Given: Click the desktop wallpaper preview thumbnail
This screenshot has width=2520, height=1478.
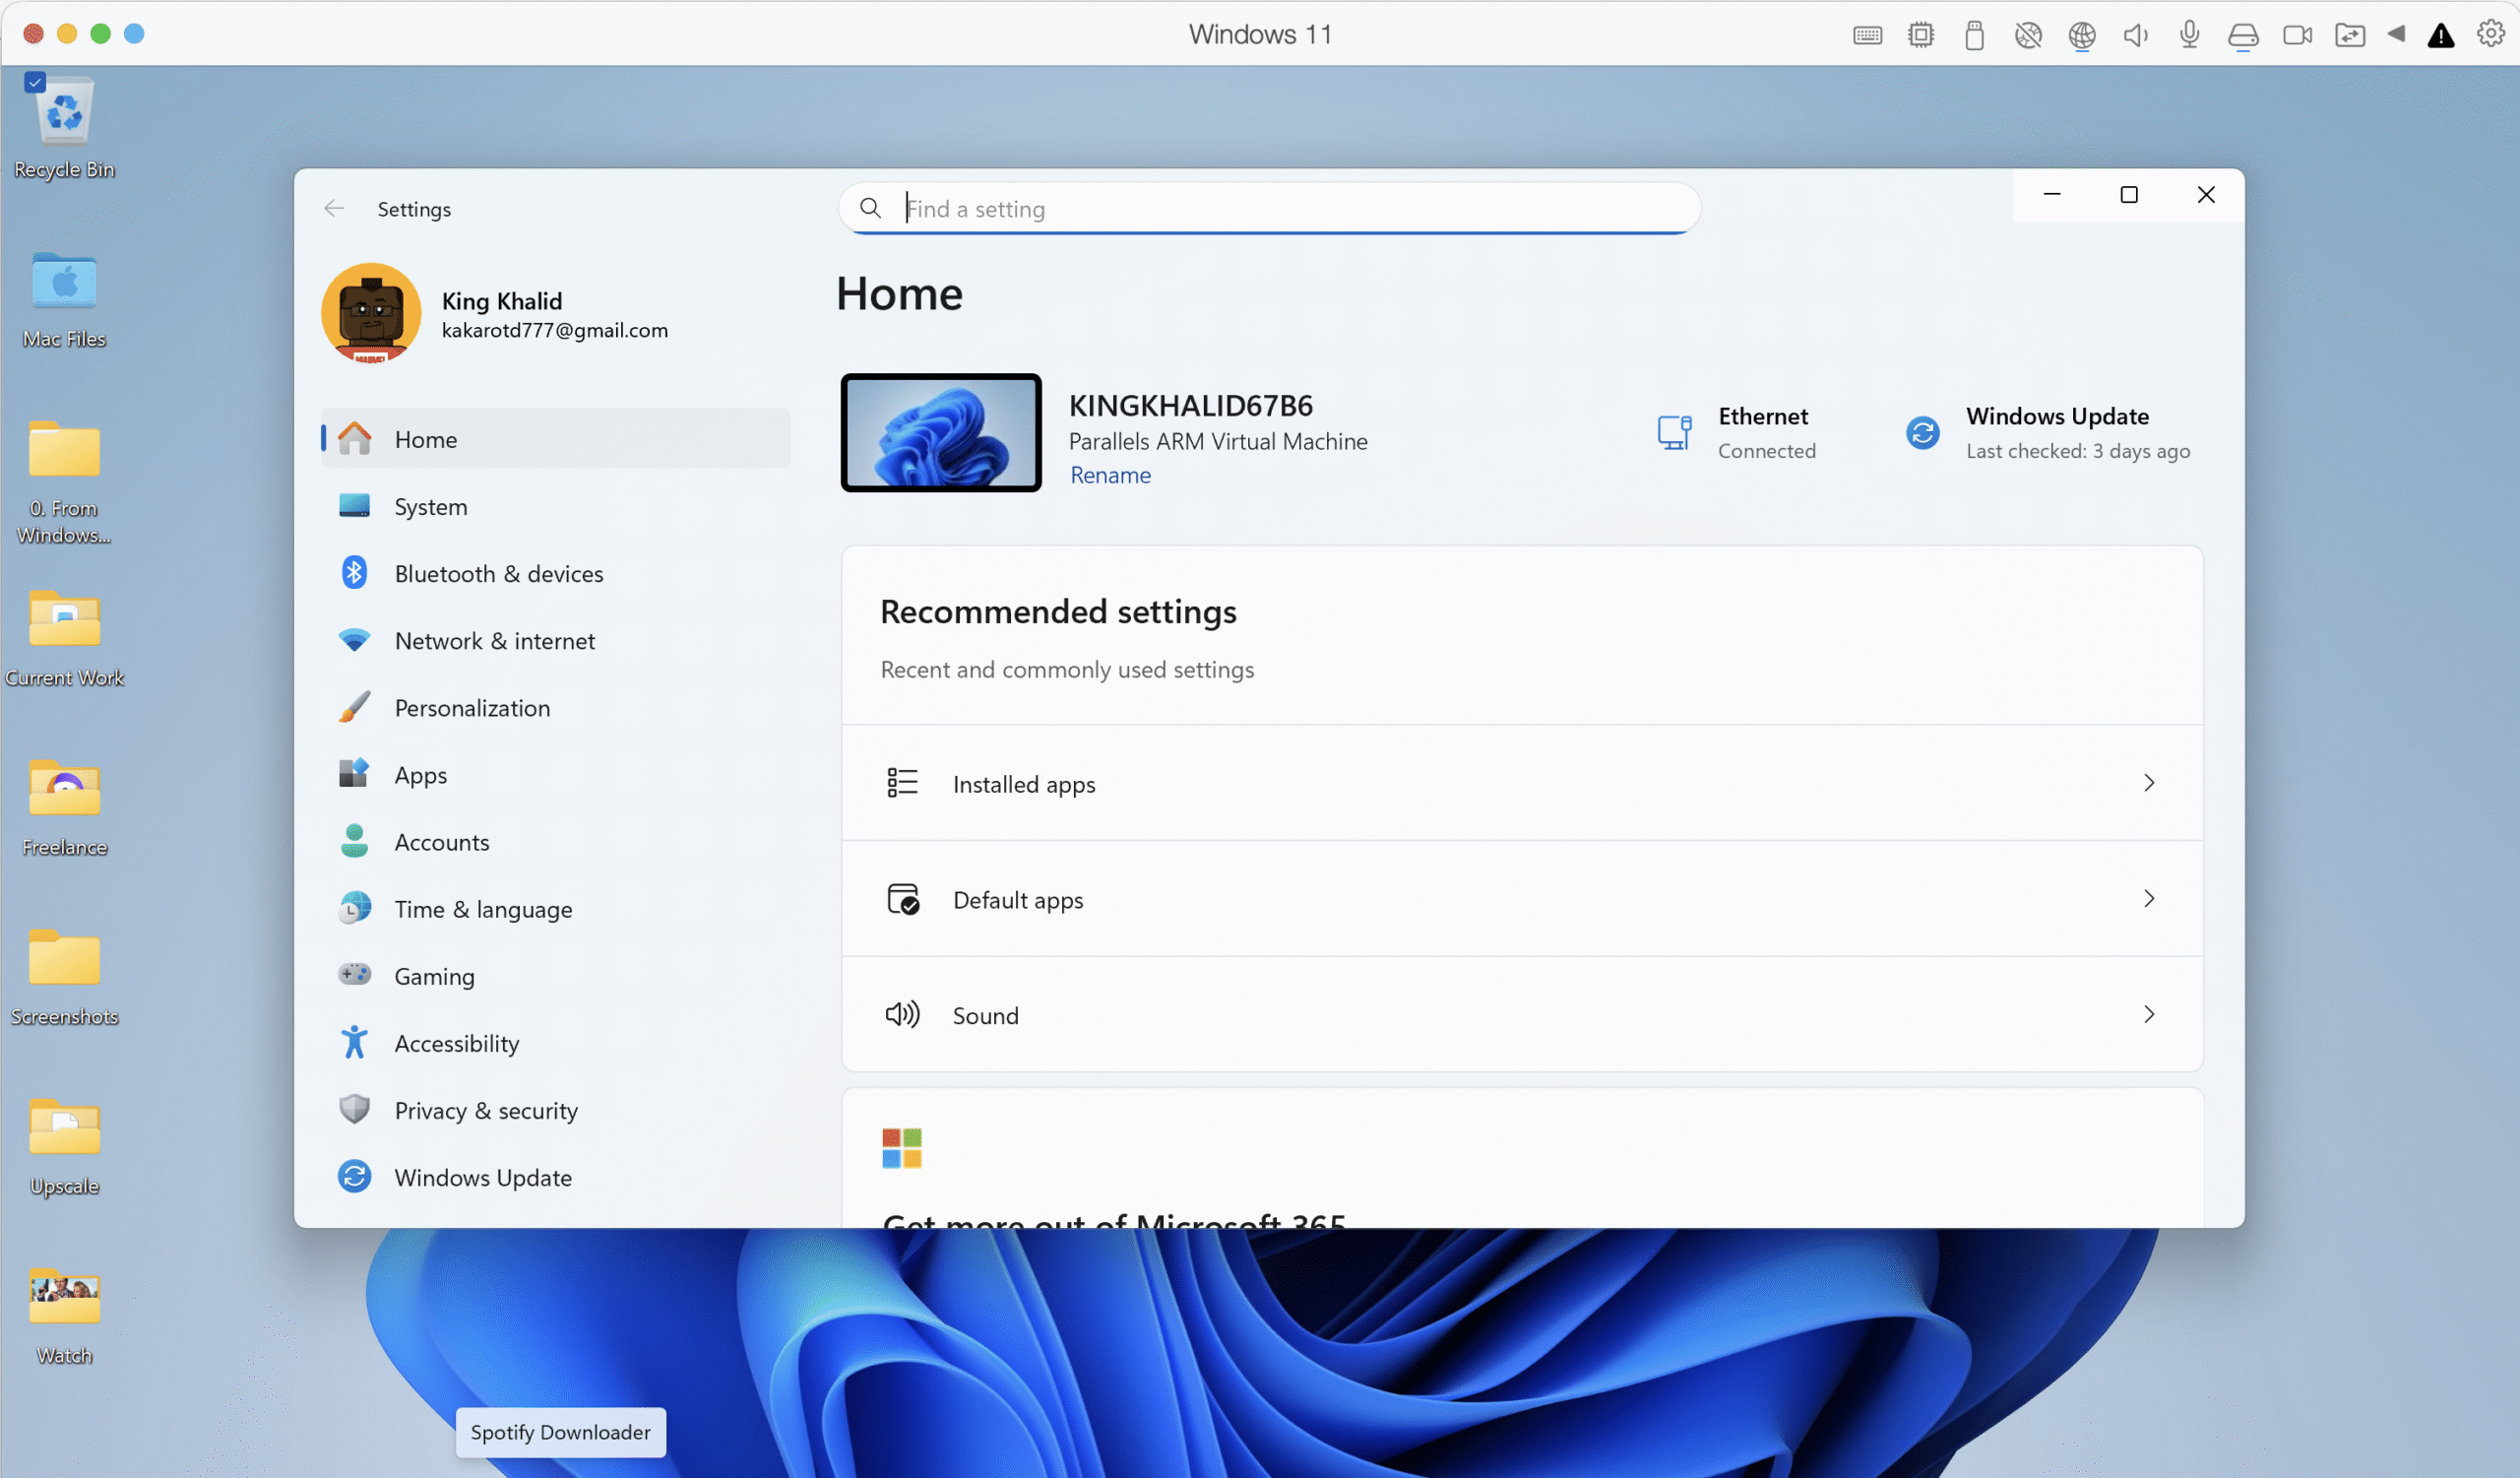Looking at the screenshot, I should 941,432.
